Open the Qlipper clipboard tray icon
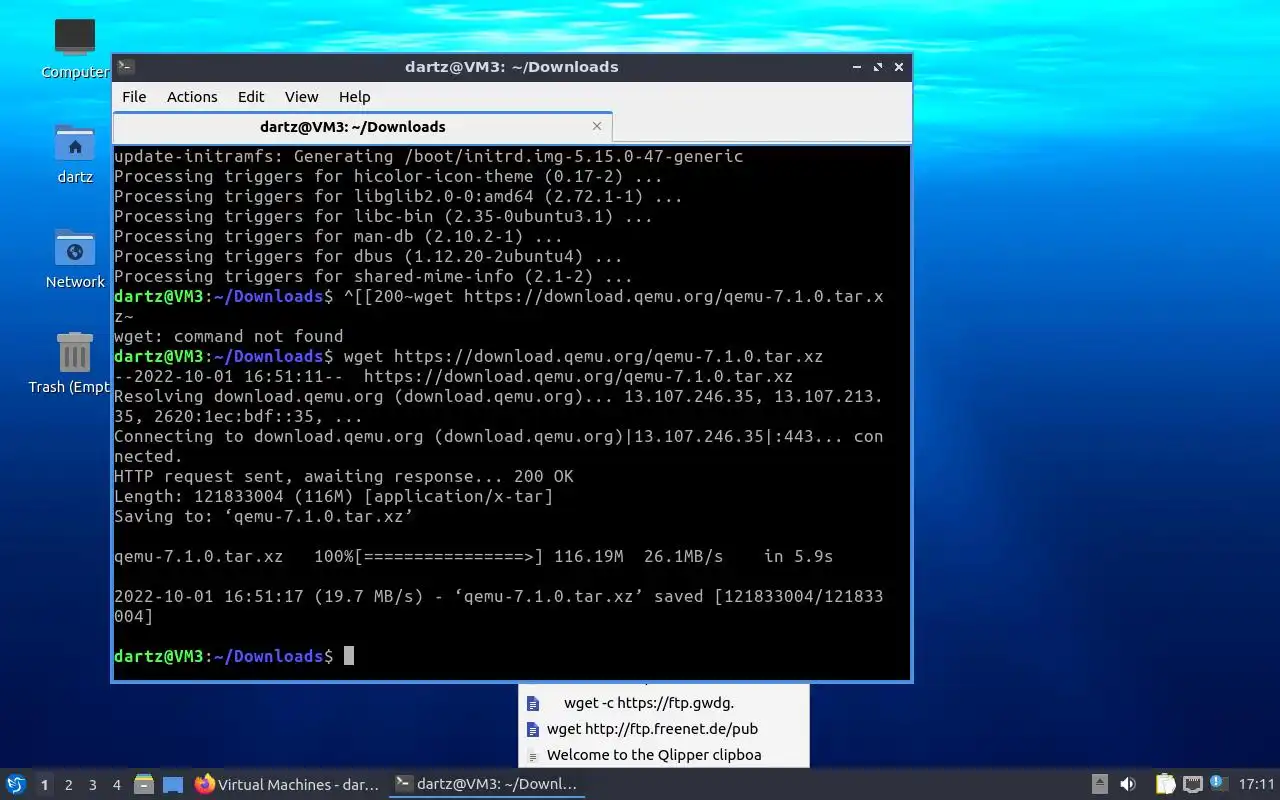 pos(1165,784)
